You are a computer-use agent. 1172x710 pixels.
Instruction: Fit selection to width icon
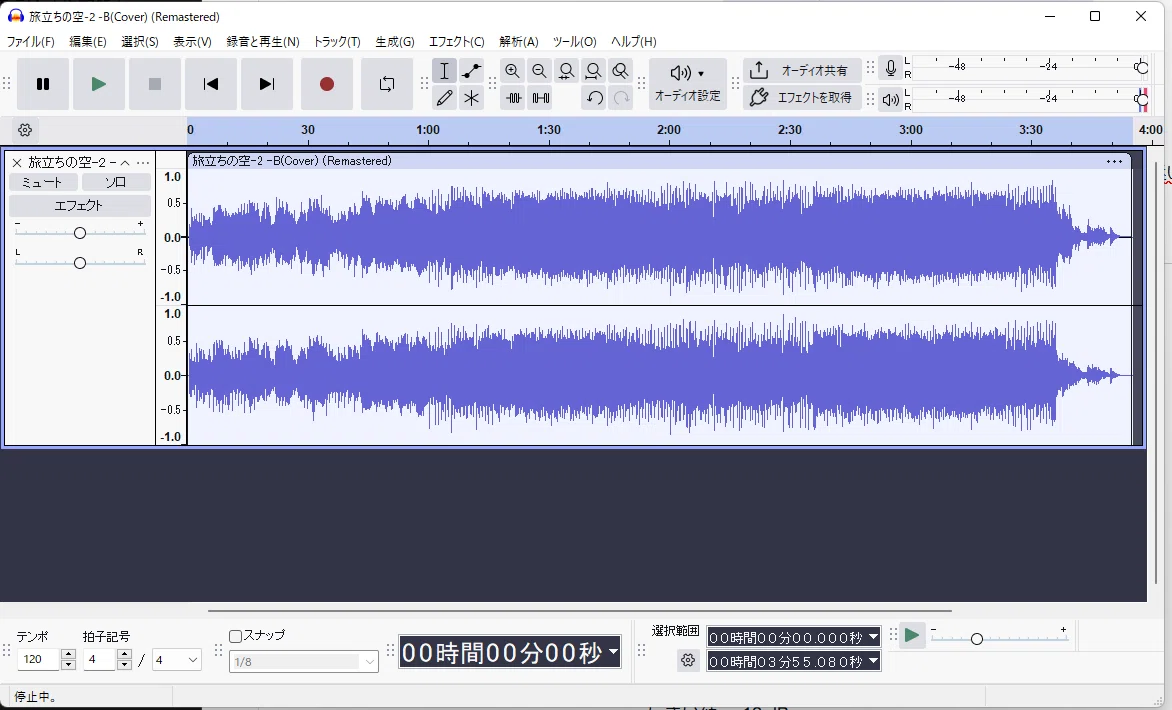567,71
